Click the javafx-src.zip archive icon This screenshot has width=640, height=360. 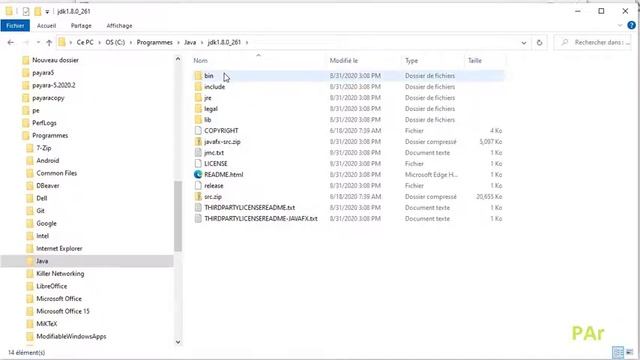coord(198,142)
